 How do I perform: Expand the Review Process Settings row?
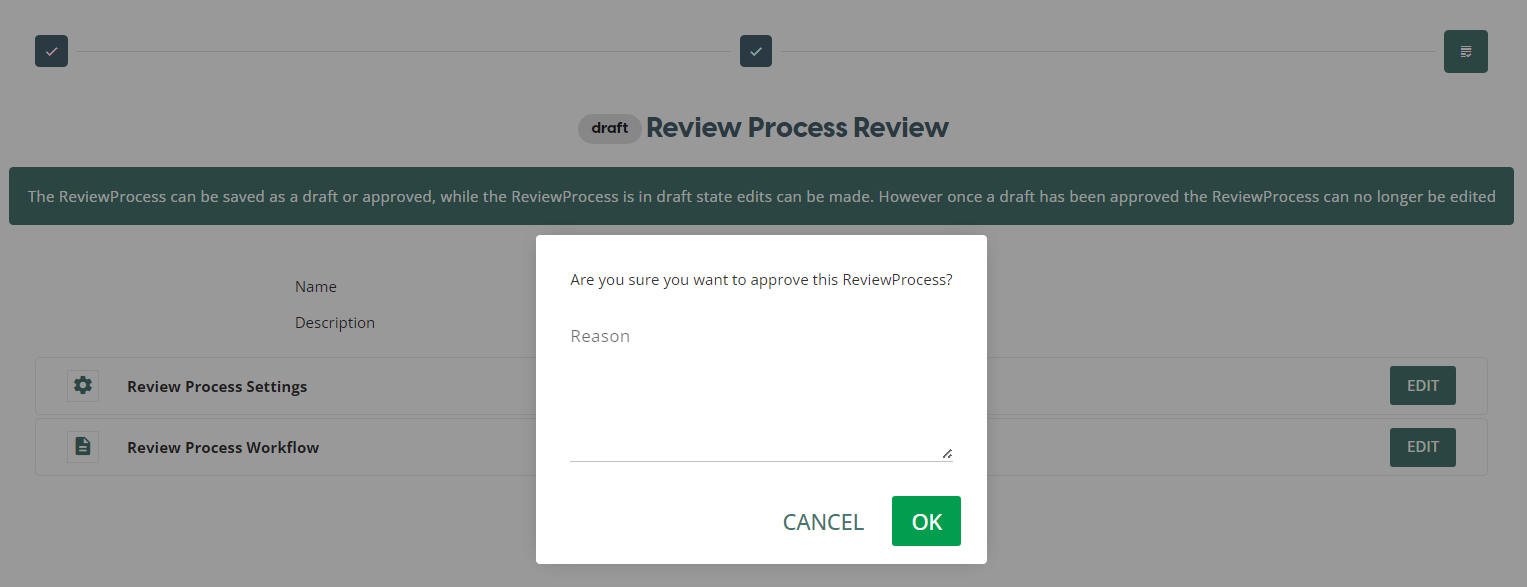pos(217,387)
